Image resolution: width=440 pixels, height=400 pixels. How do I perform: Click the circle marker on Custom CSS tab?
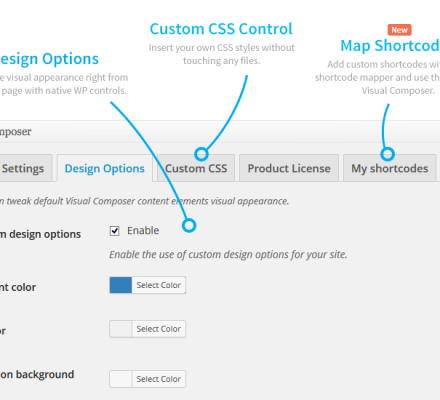(201, 154)
